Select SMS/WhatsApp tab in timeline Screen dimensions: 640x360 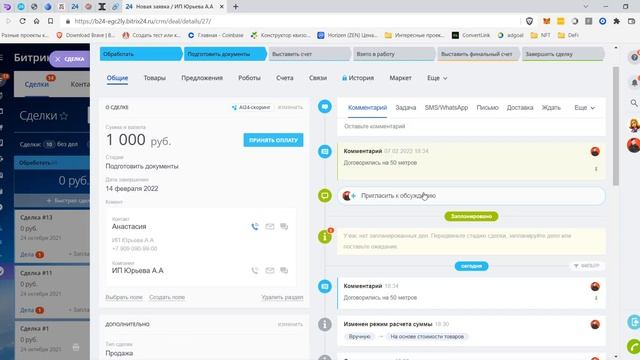tap(446, 108)
